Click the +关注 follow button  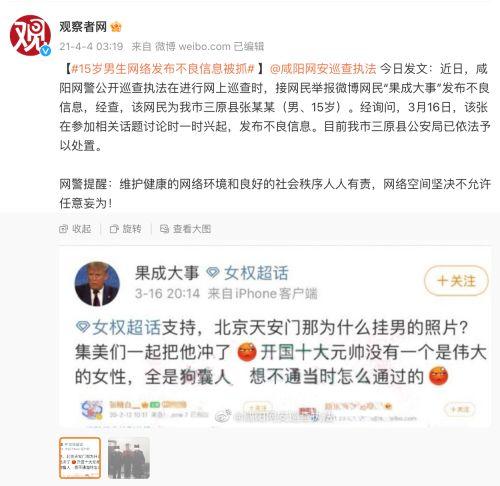click(x=456, y=281)
